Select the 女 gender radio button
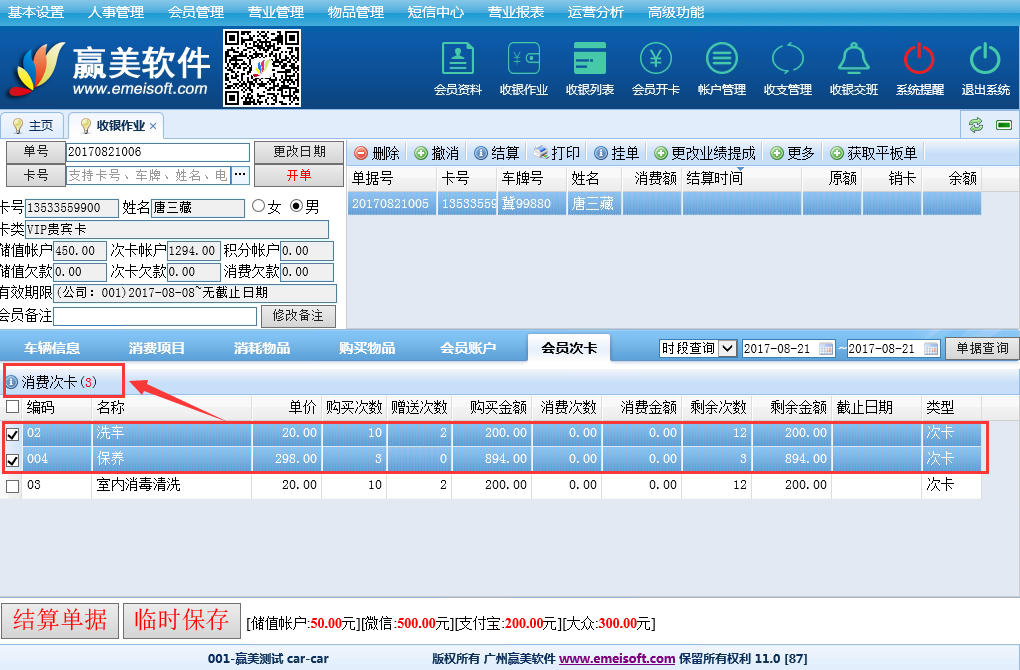The image size is (1020, 670). pyautogui.click(x=259, y=207)
